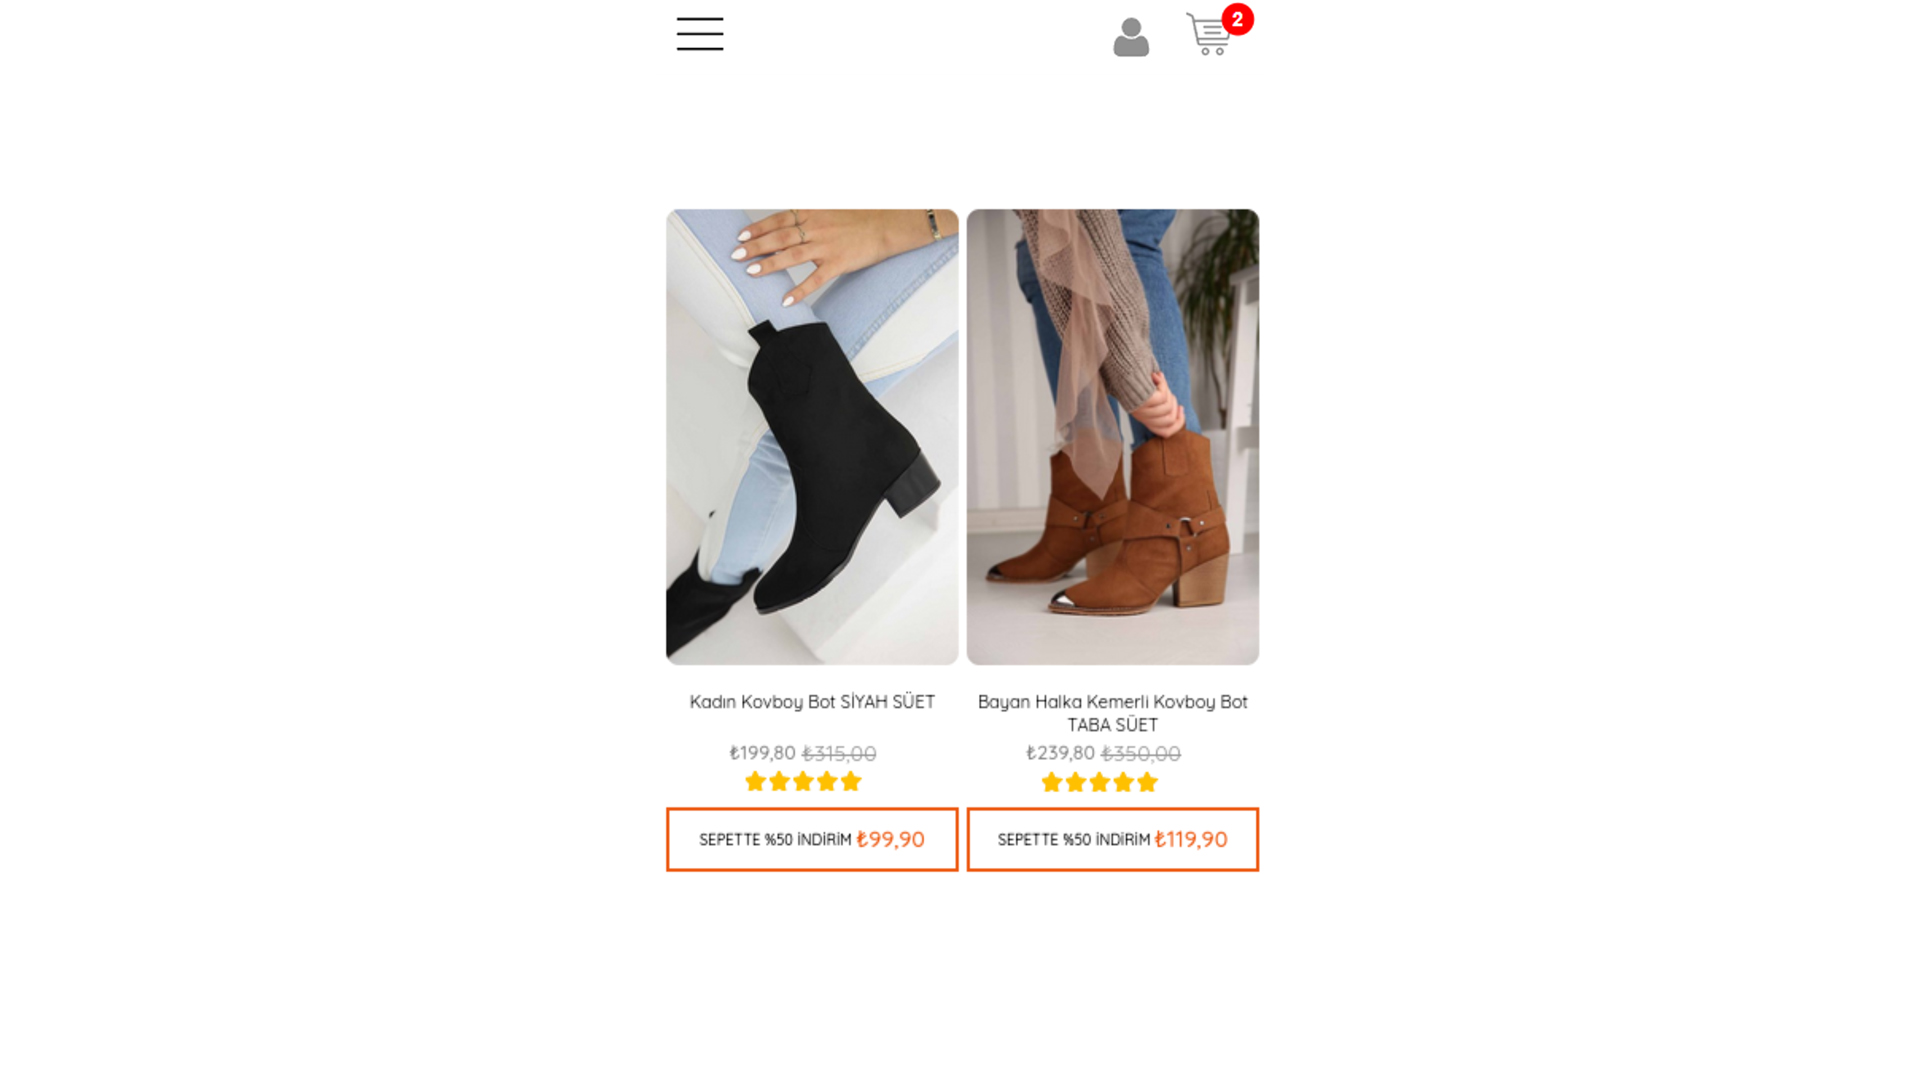Click the ₺119,90 discounted price text
This screenshot has width=1920, height=1080.
click(1191, 839)
